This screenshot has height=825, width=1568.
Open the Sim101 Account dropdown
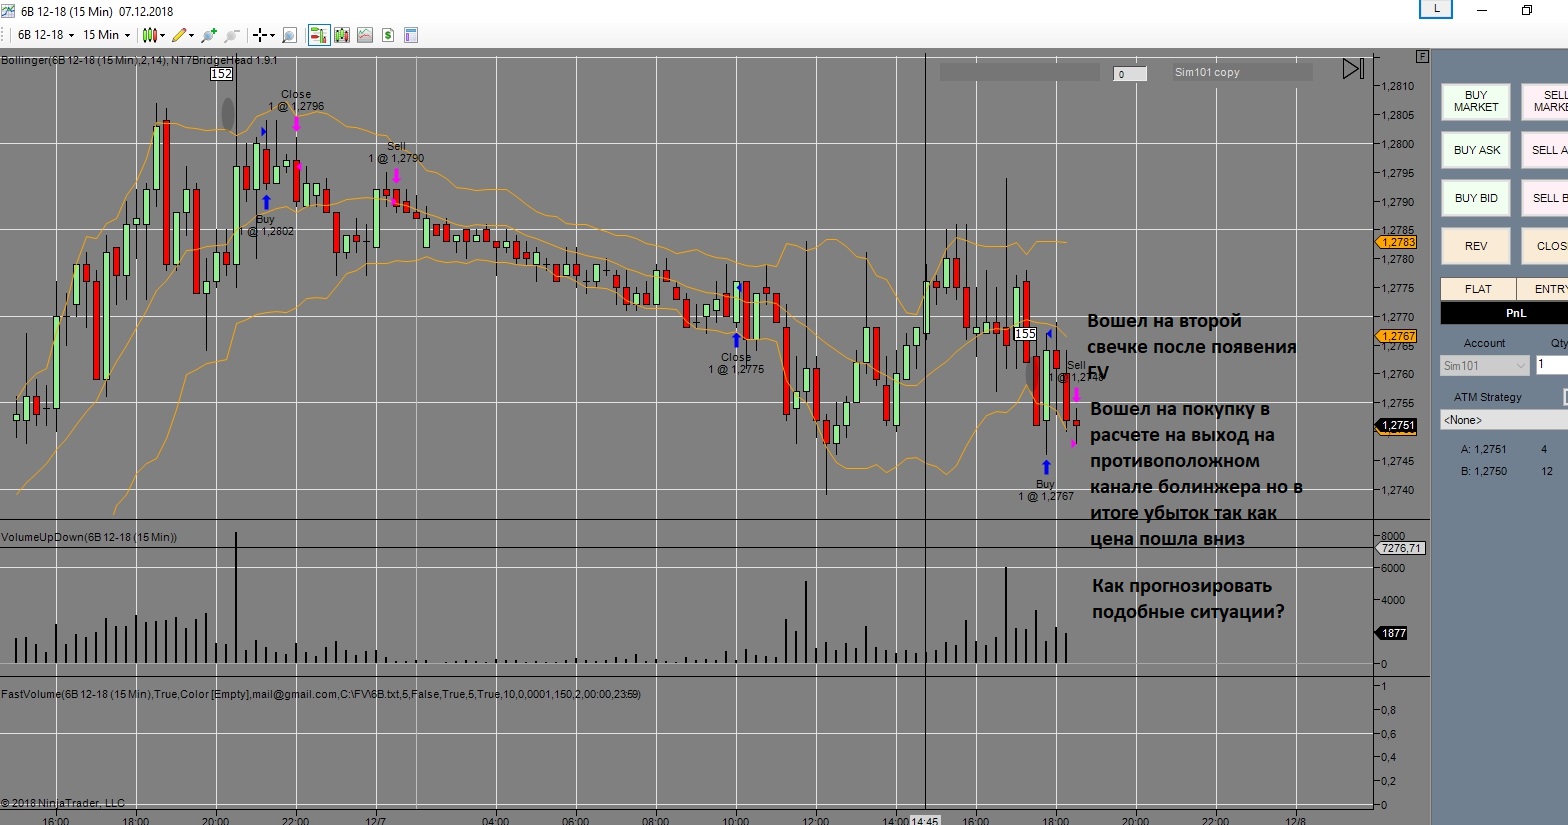(1485, 366)
